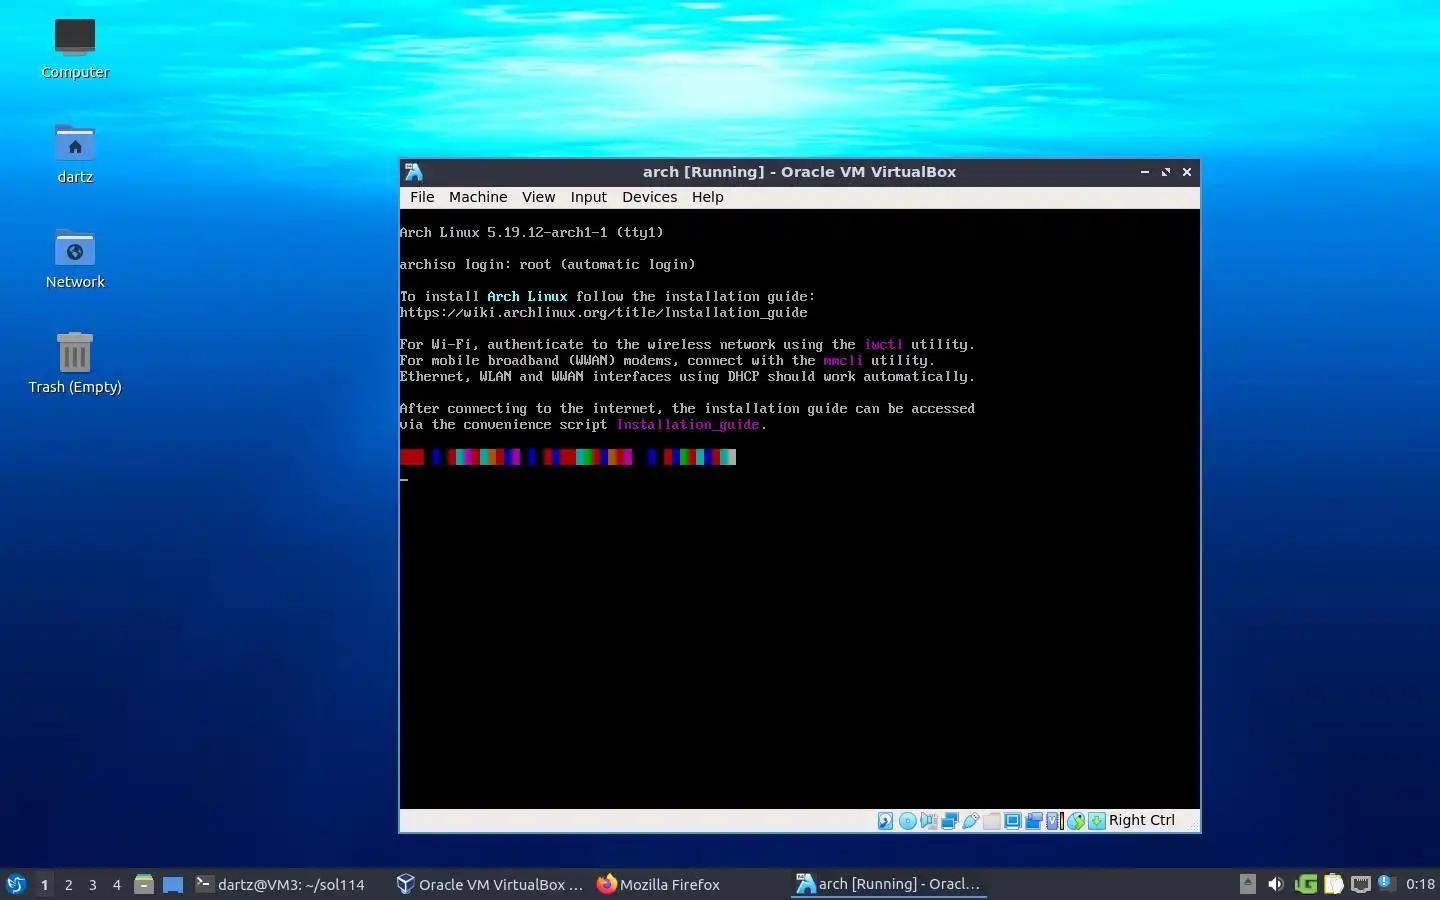Click the 0:18 clock in the taskbar
The width and height of the screenshot is (1440, 900).
(x=1420, y=884)
